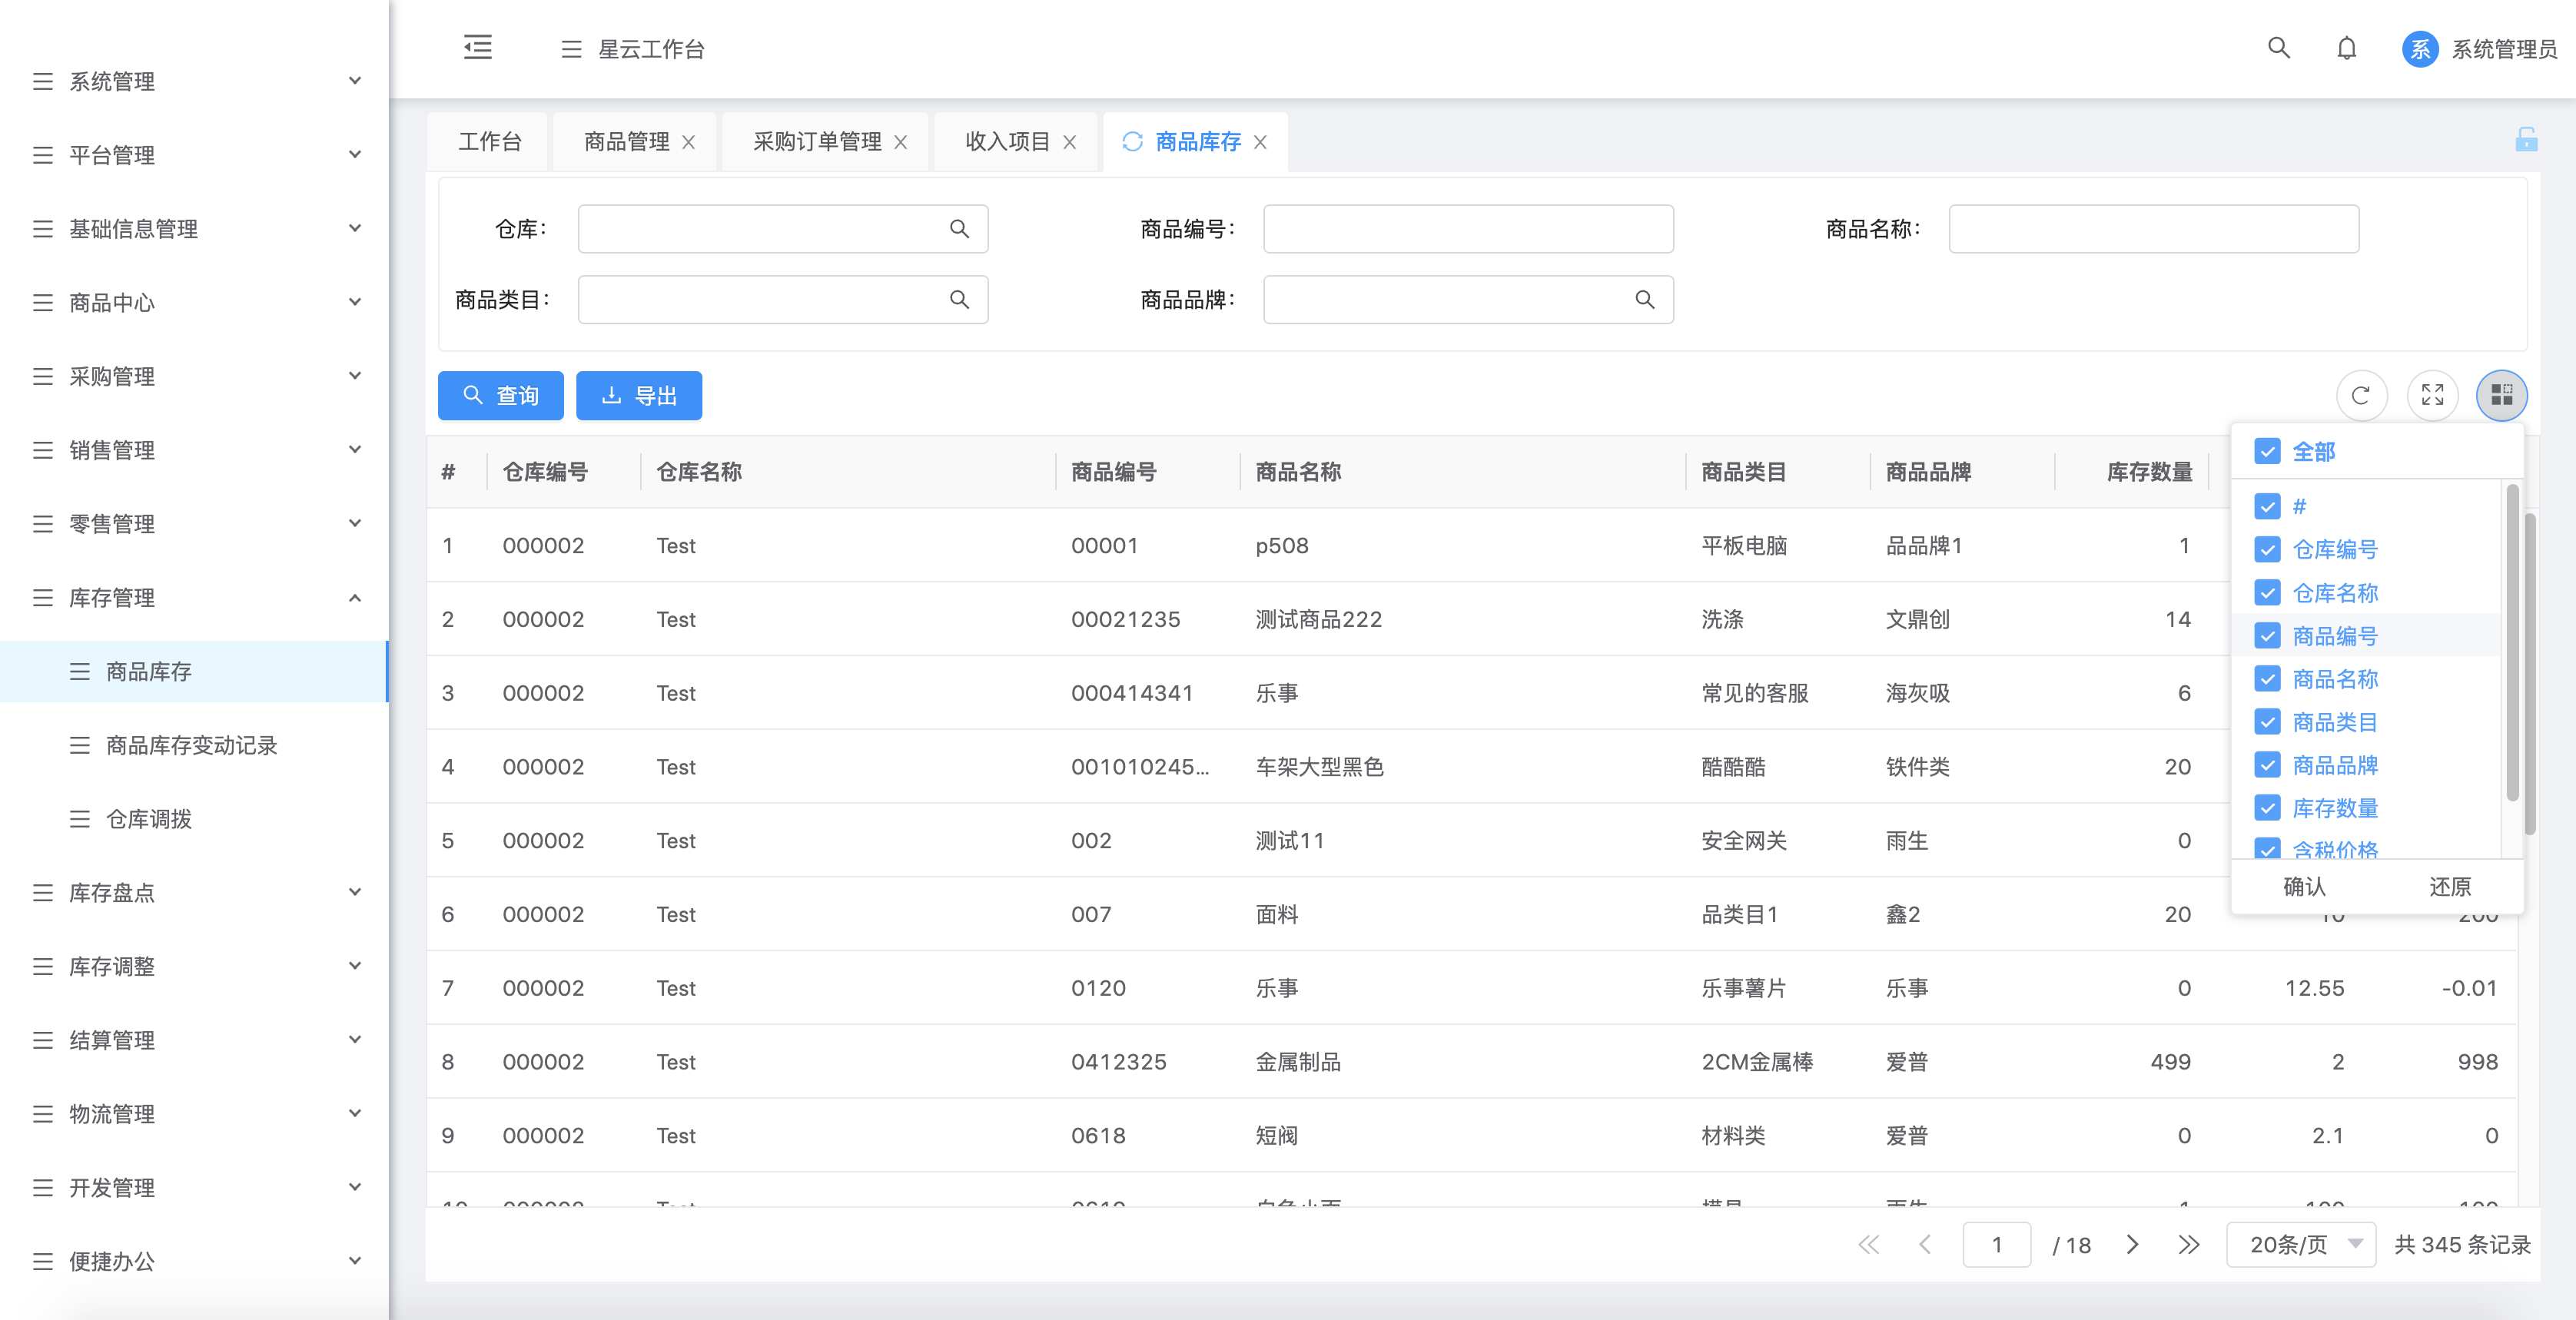Click the list icon beside 仓库调拨
2576x1320 pixels.
80,819
